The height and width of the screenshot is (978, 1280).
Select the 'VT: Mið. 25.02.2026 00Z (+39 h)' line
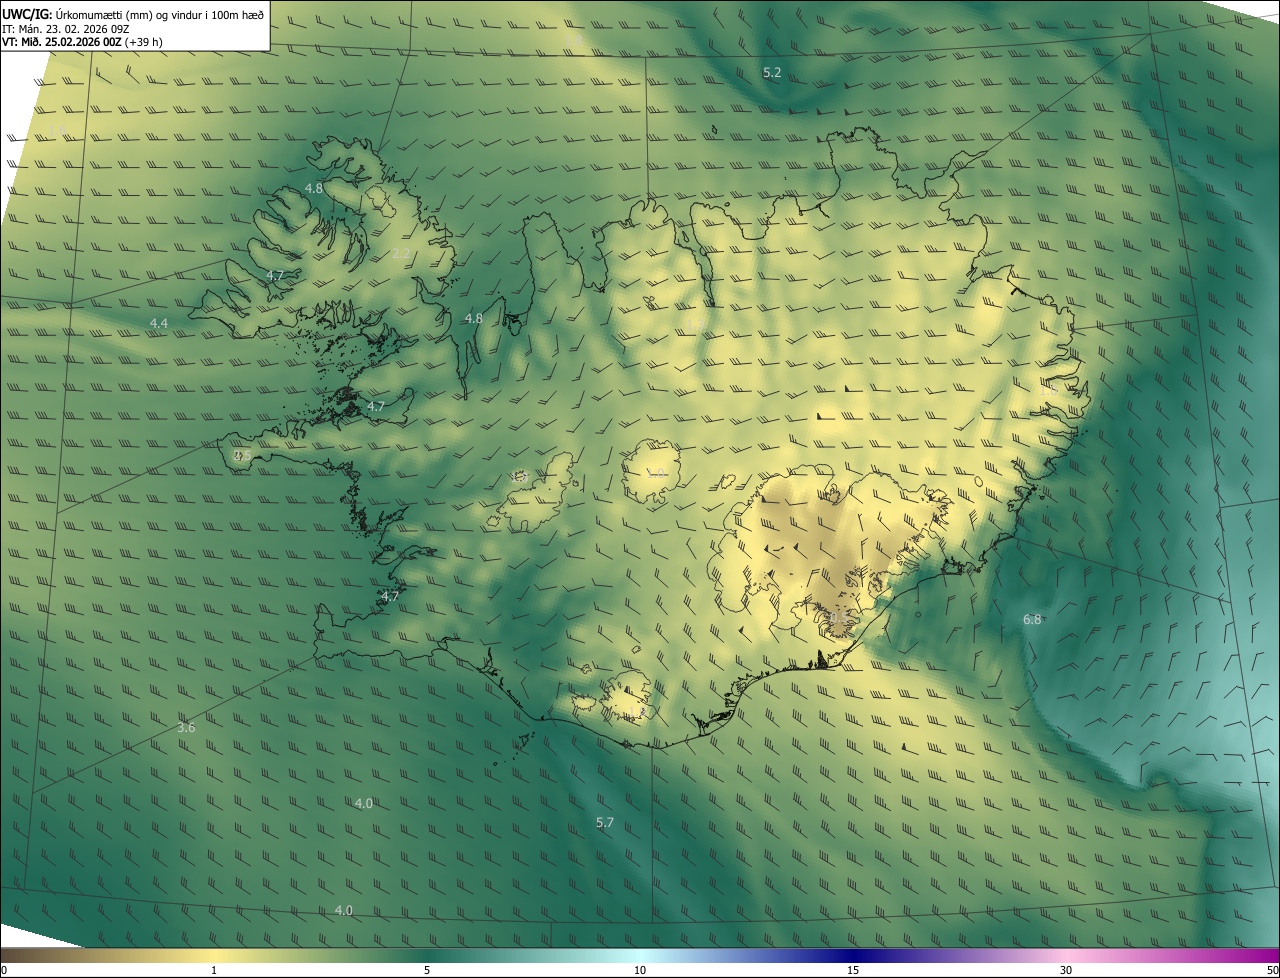pos(83,42)
